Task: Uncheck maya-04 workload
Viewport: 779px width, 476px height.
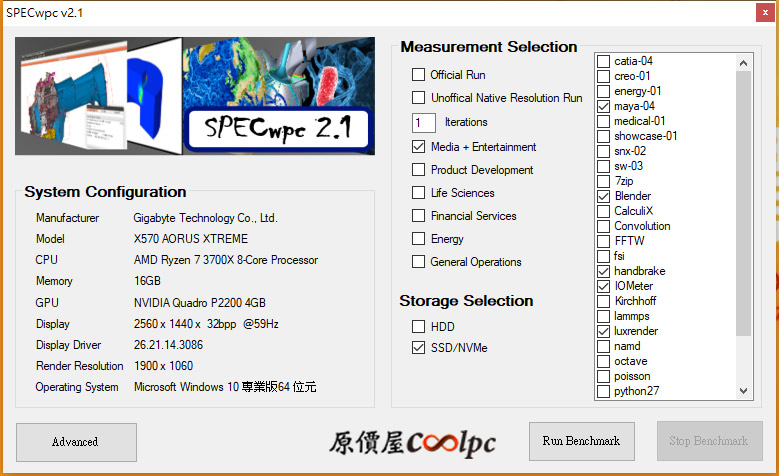Action: 603,106
